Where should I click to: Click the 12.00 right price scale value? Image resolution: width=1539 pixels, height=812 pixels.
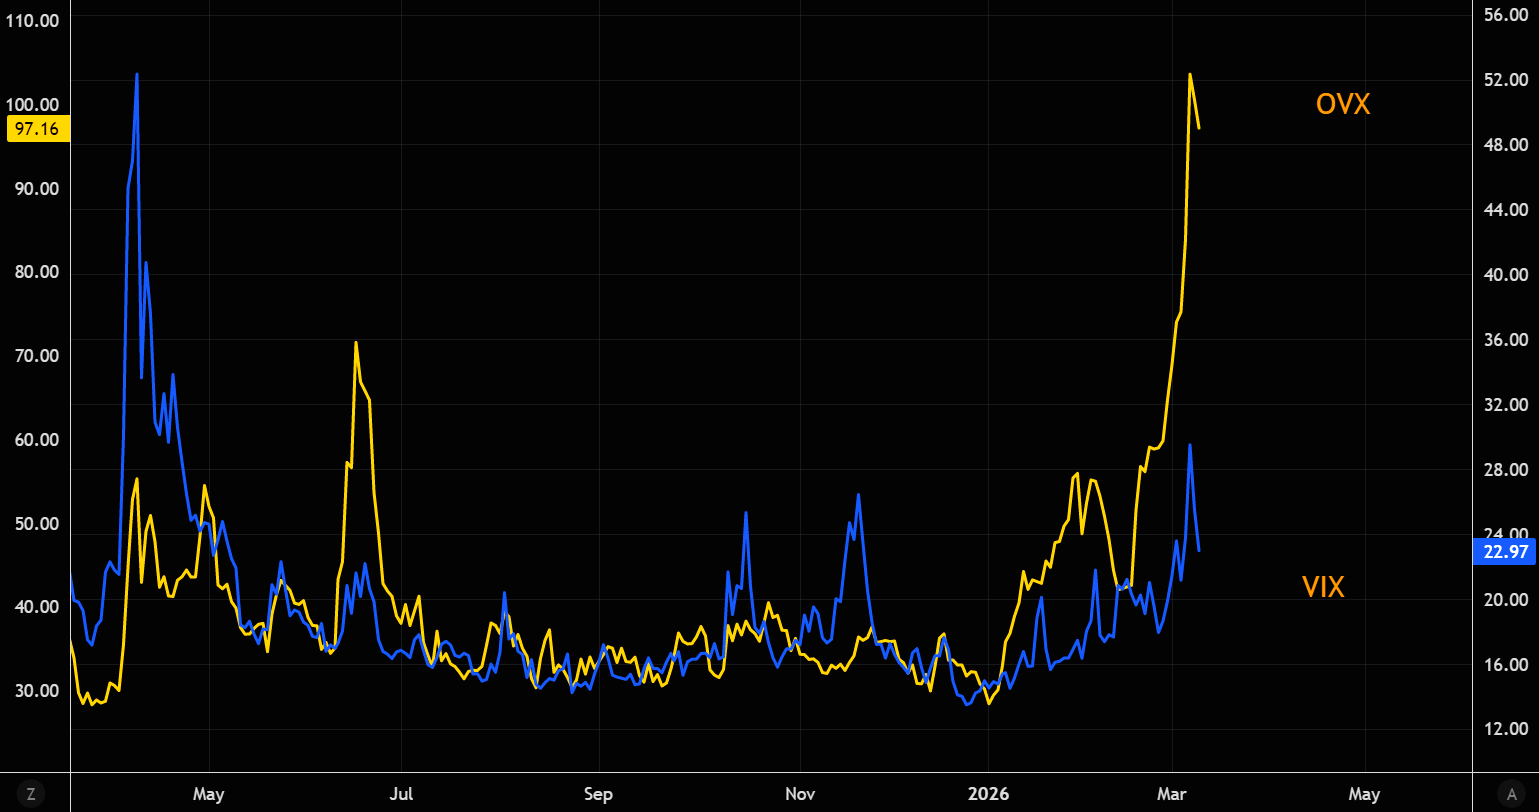coord(1506,730)
